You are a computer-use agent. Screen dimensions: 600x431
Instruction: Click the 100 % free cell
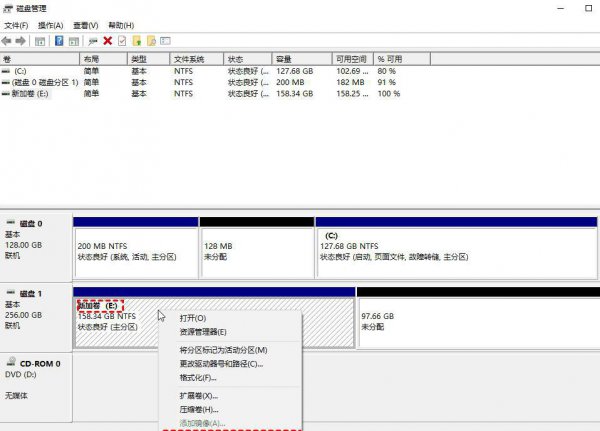tap(389, 94)
